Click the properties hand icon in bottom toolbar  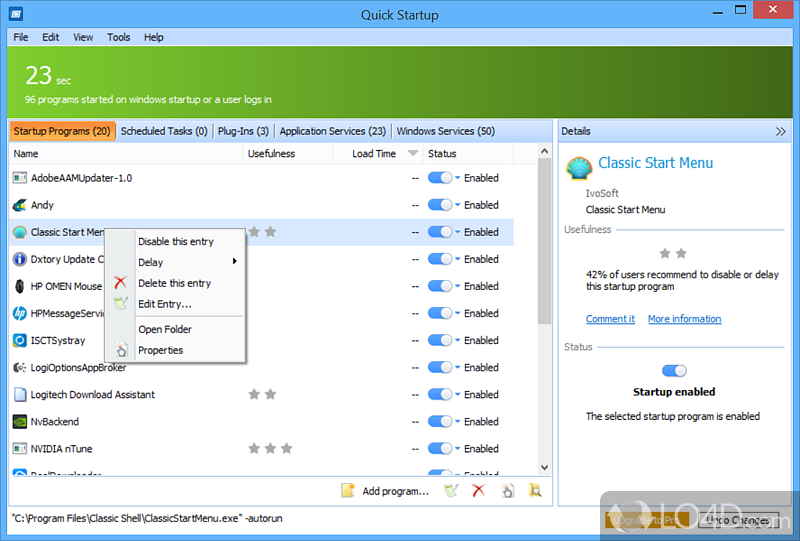pos(507,491)
